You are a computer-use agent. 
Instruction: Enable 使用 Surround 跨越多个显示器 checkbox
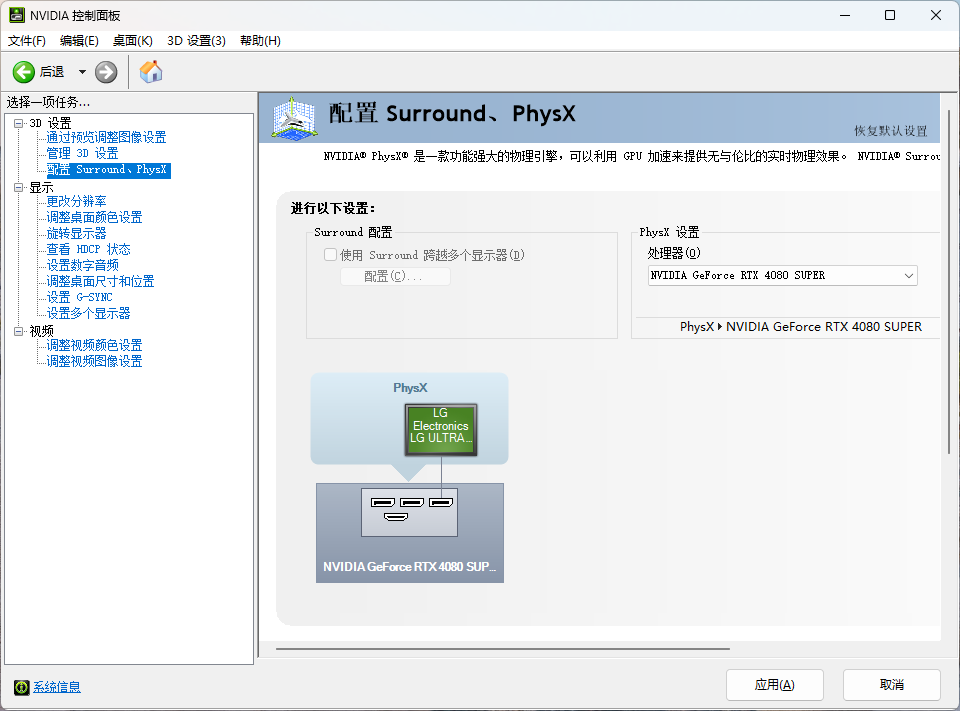330,254
